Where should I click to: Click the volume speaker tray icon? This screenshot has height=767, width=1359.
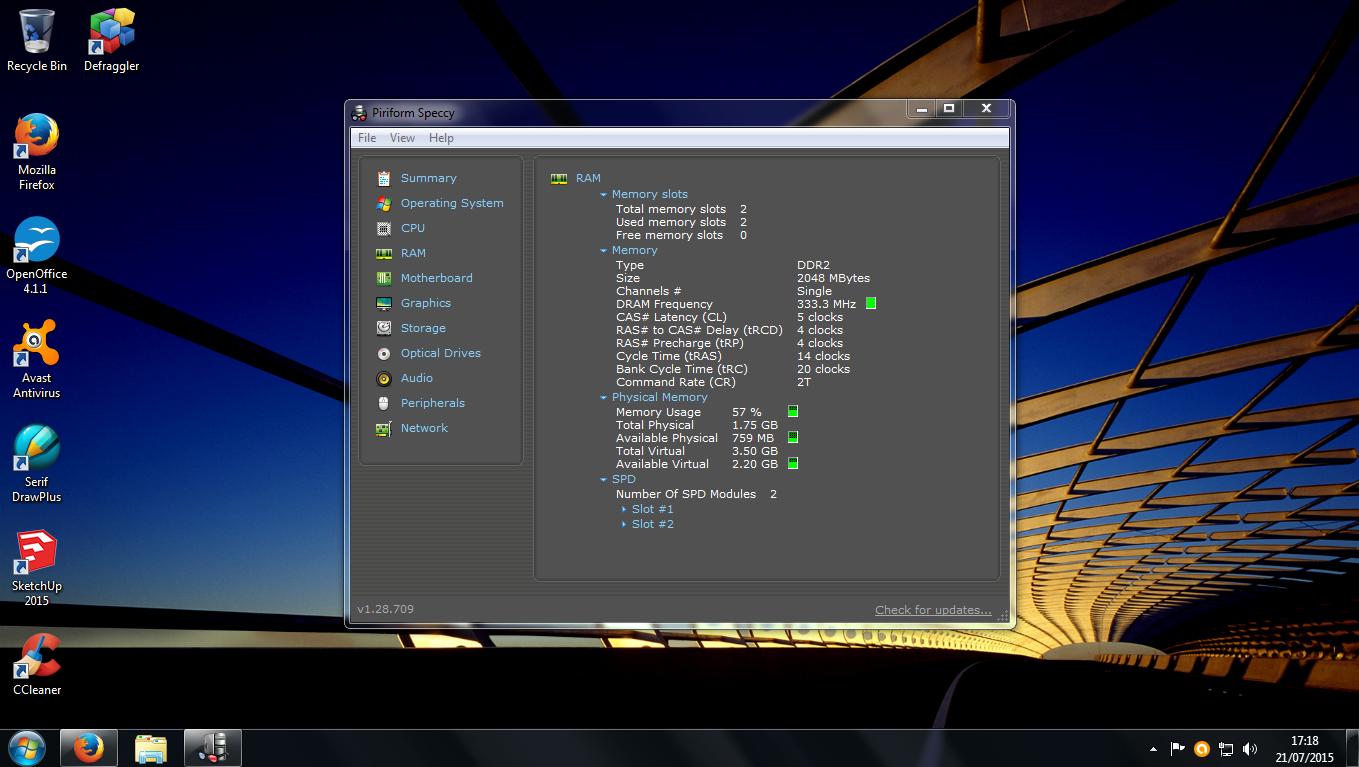(1250, 748)
